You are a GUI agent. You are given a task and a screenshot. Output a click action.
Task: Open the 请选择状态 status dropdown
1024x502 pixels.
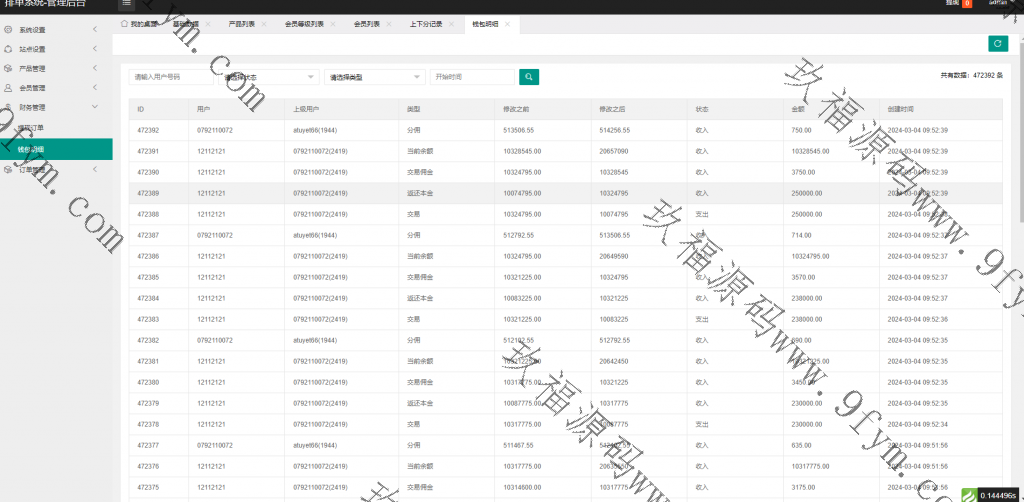(269, 77)
